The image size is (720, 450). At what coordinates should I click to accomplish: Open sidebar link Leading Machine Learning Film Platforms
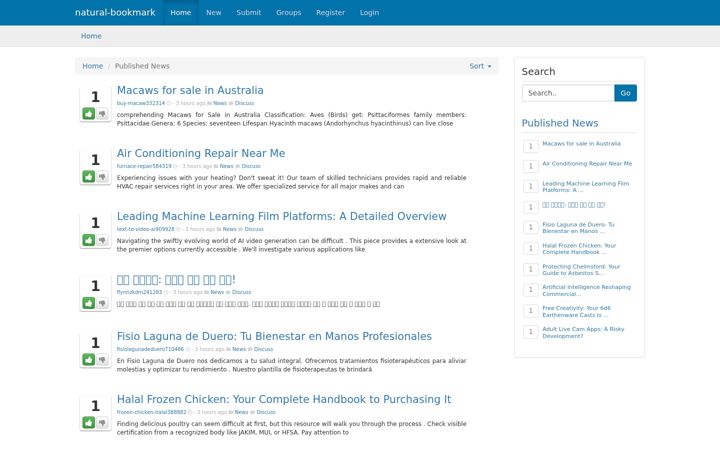585,186
